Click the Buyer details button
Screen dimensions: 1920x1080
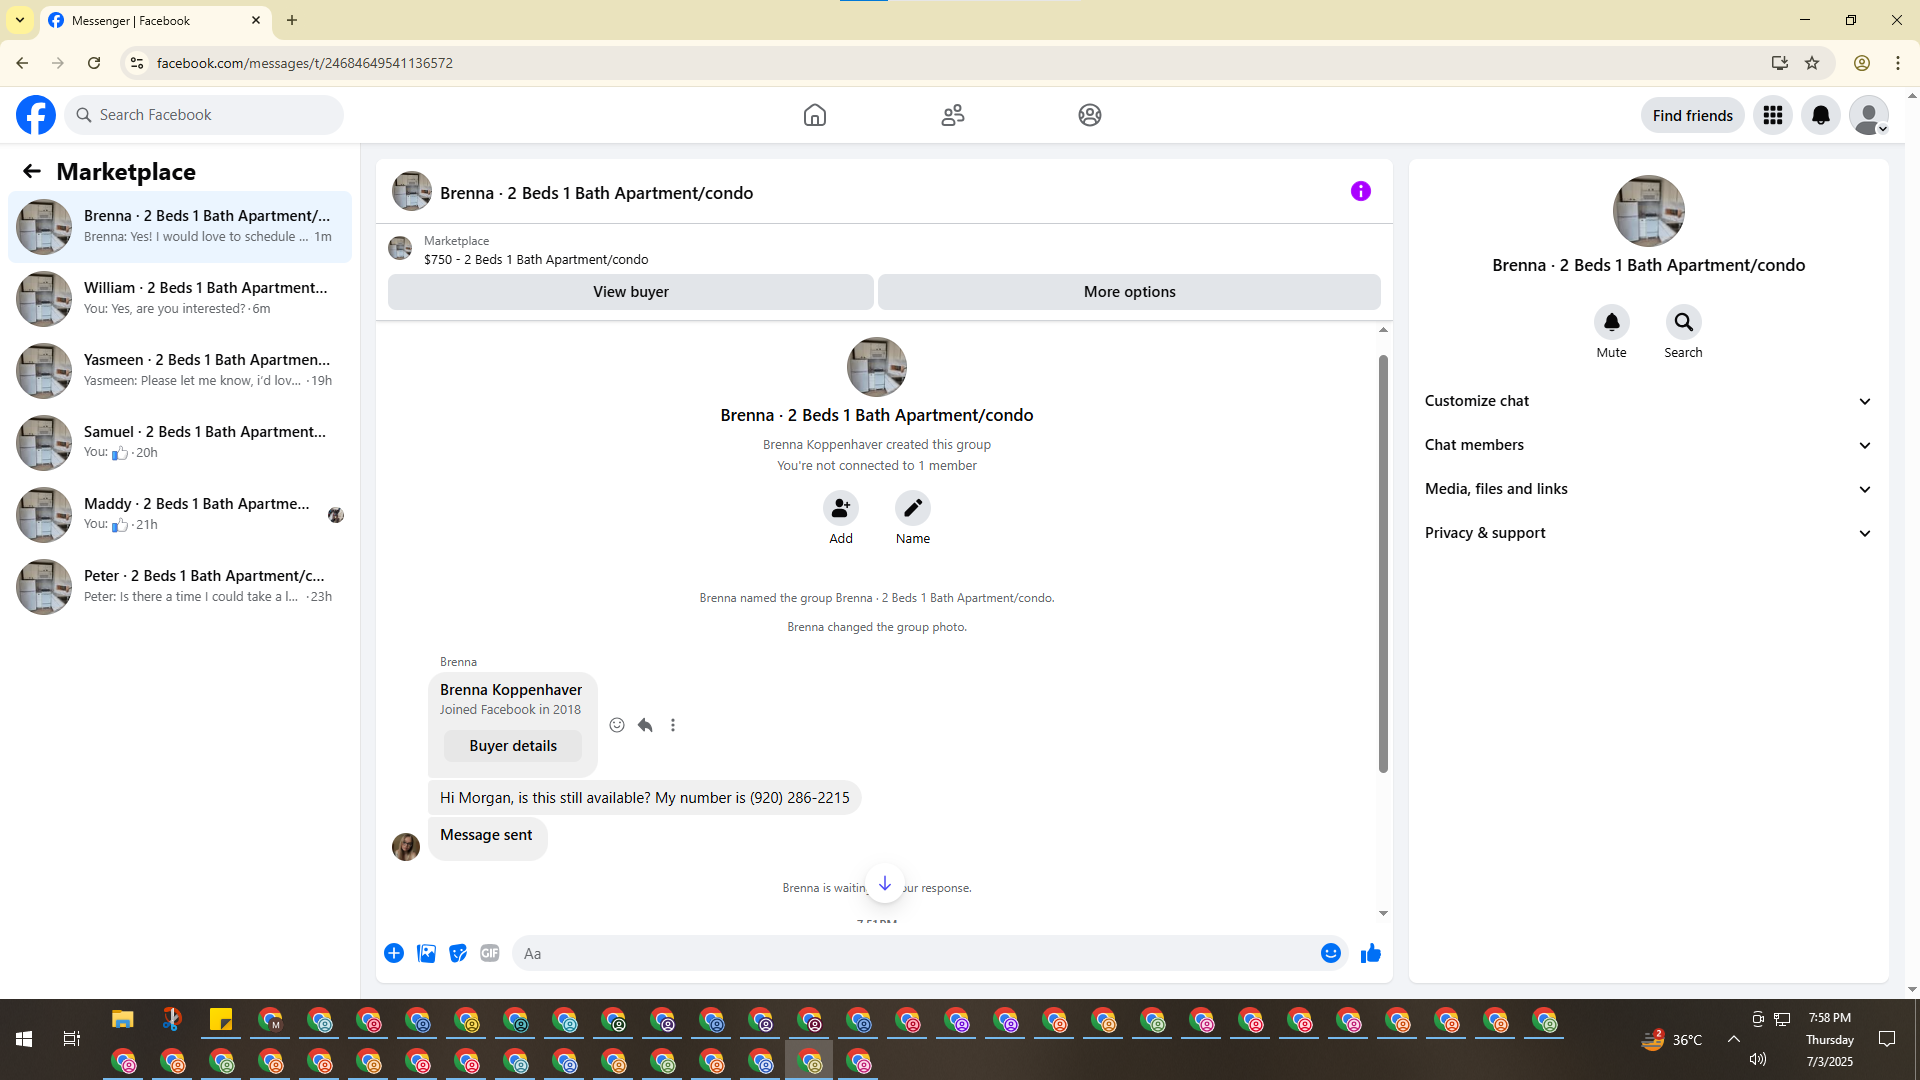click(x=513, y=746)
